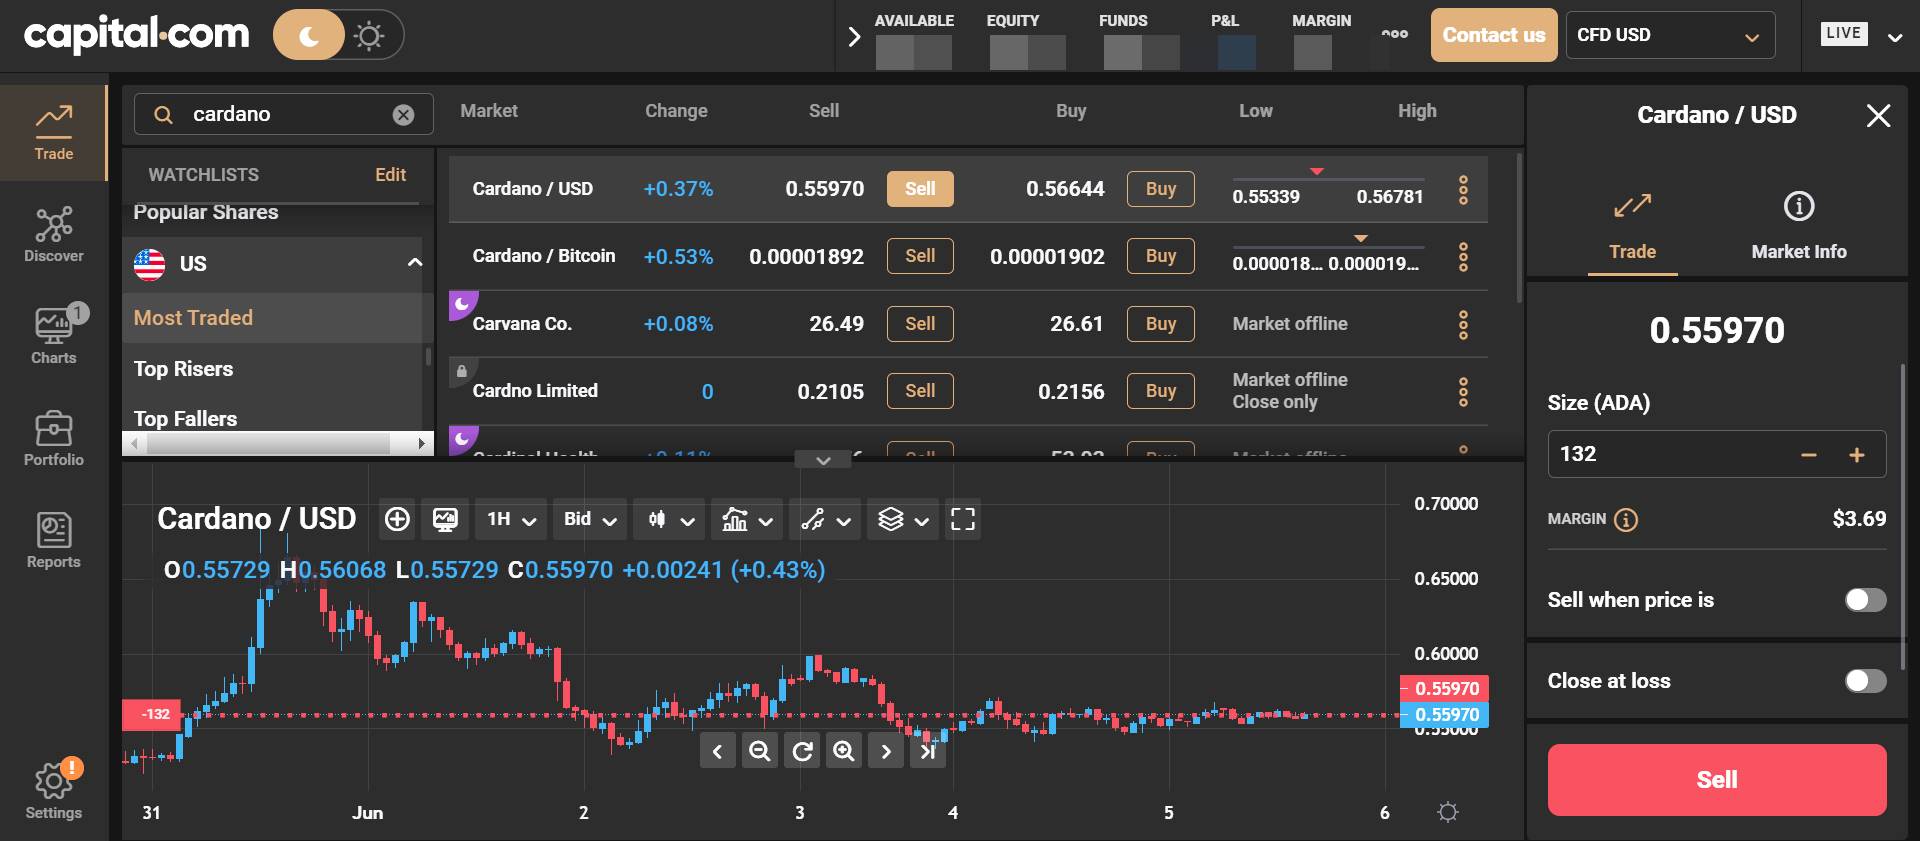
Task: Open the Charts sidebar section
Action: point(54,336)
